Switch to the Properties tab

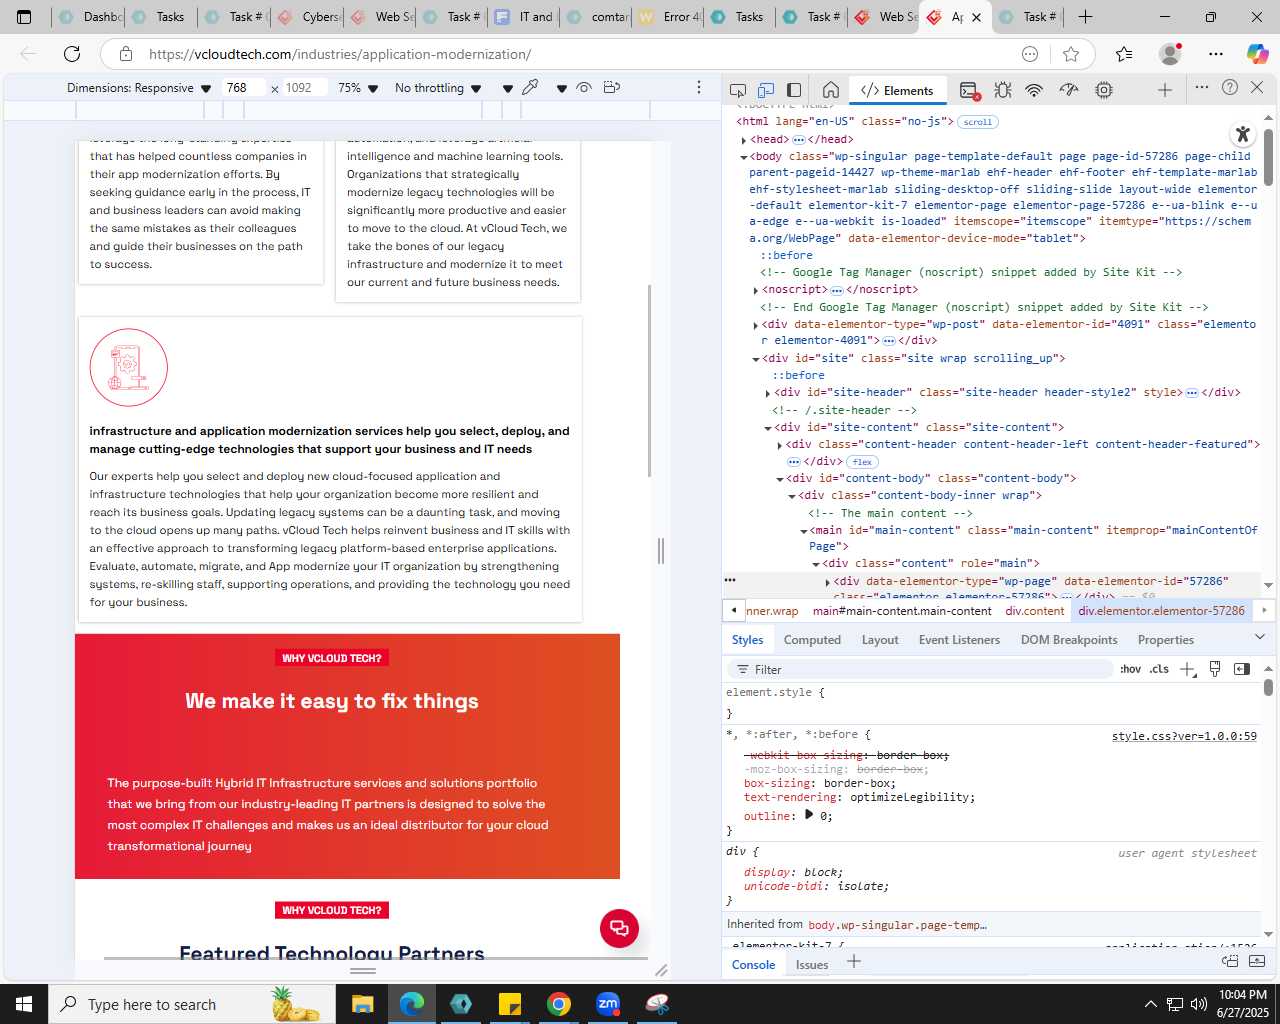[1165, 640]
